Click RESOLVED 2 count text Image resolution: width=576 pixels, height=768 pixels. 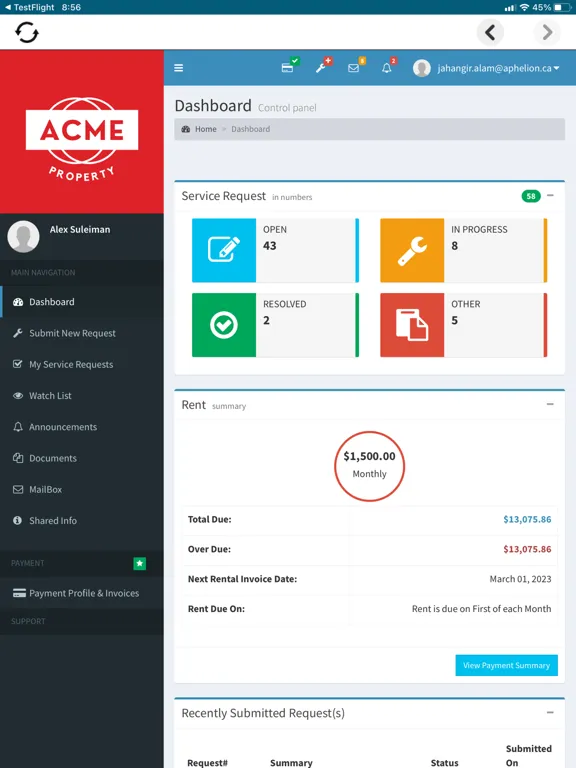[285, 312]
